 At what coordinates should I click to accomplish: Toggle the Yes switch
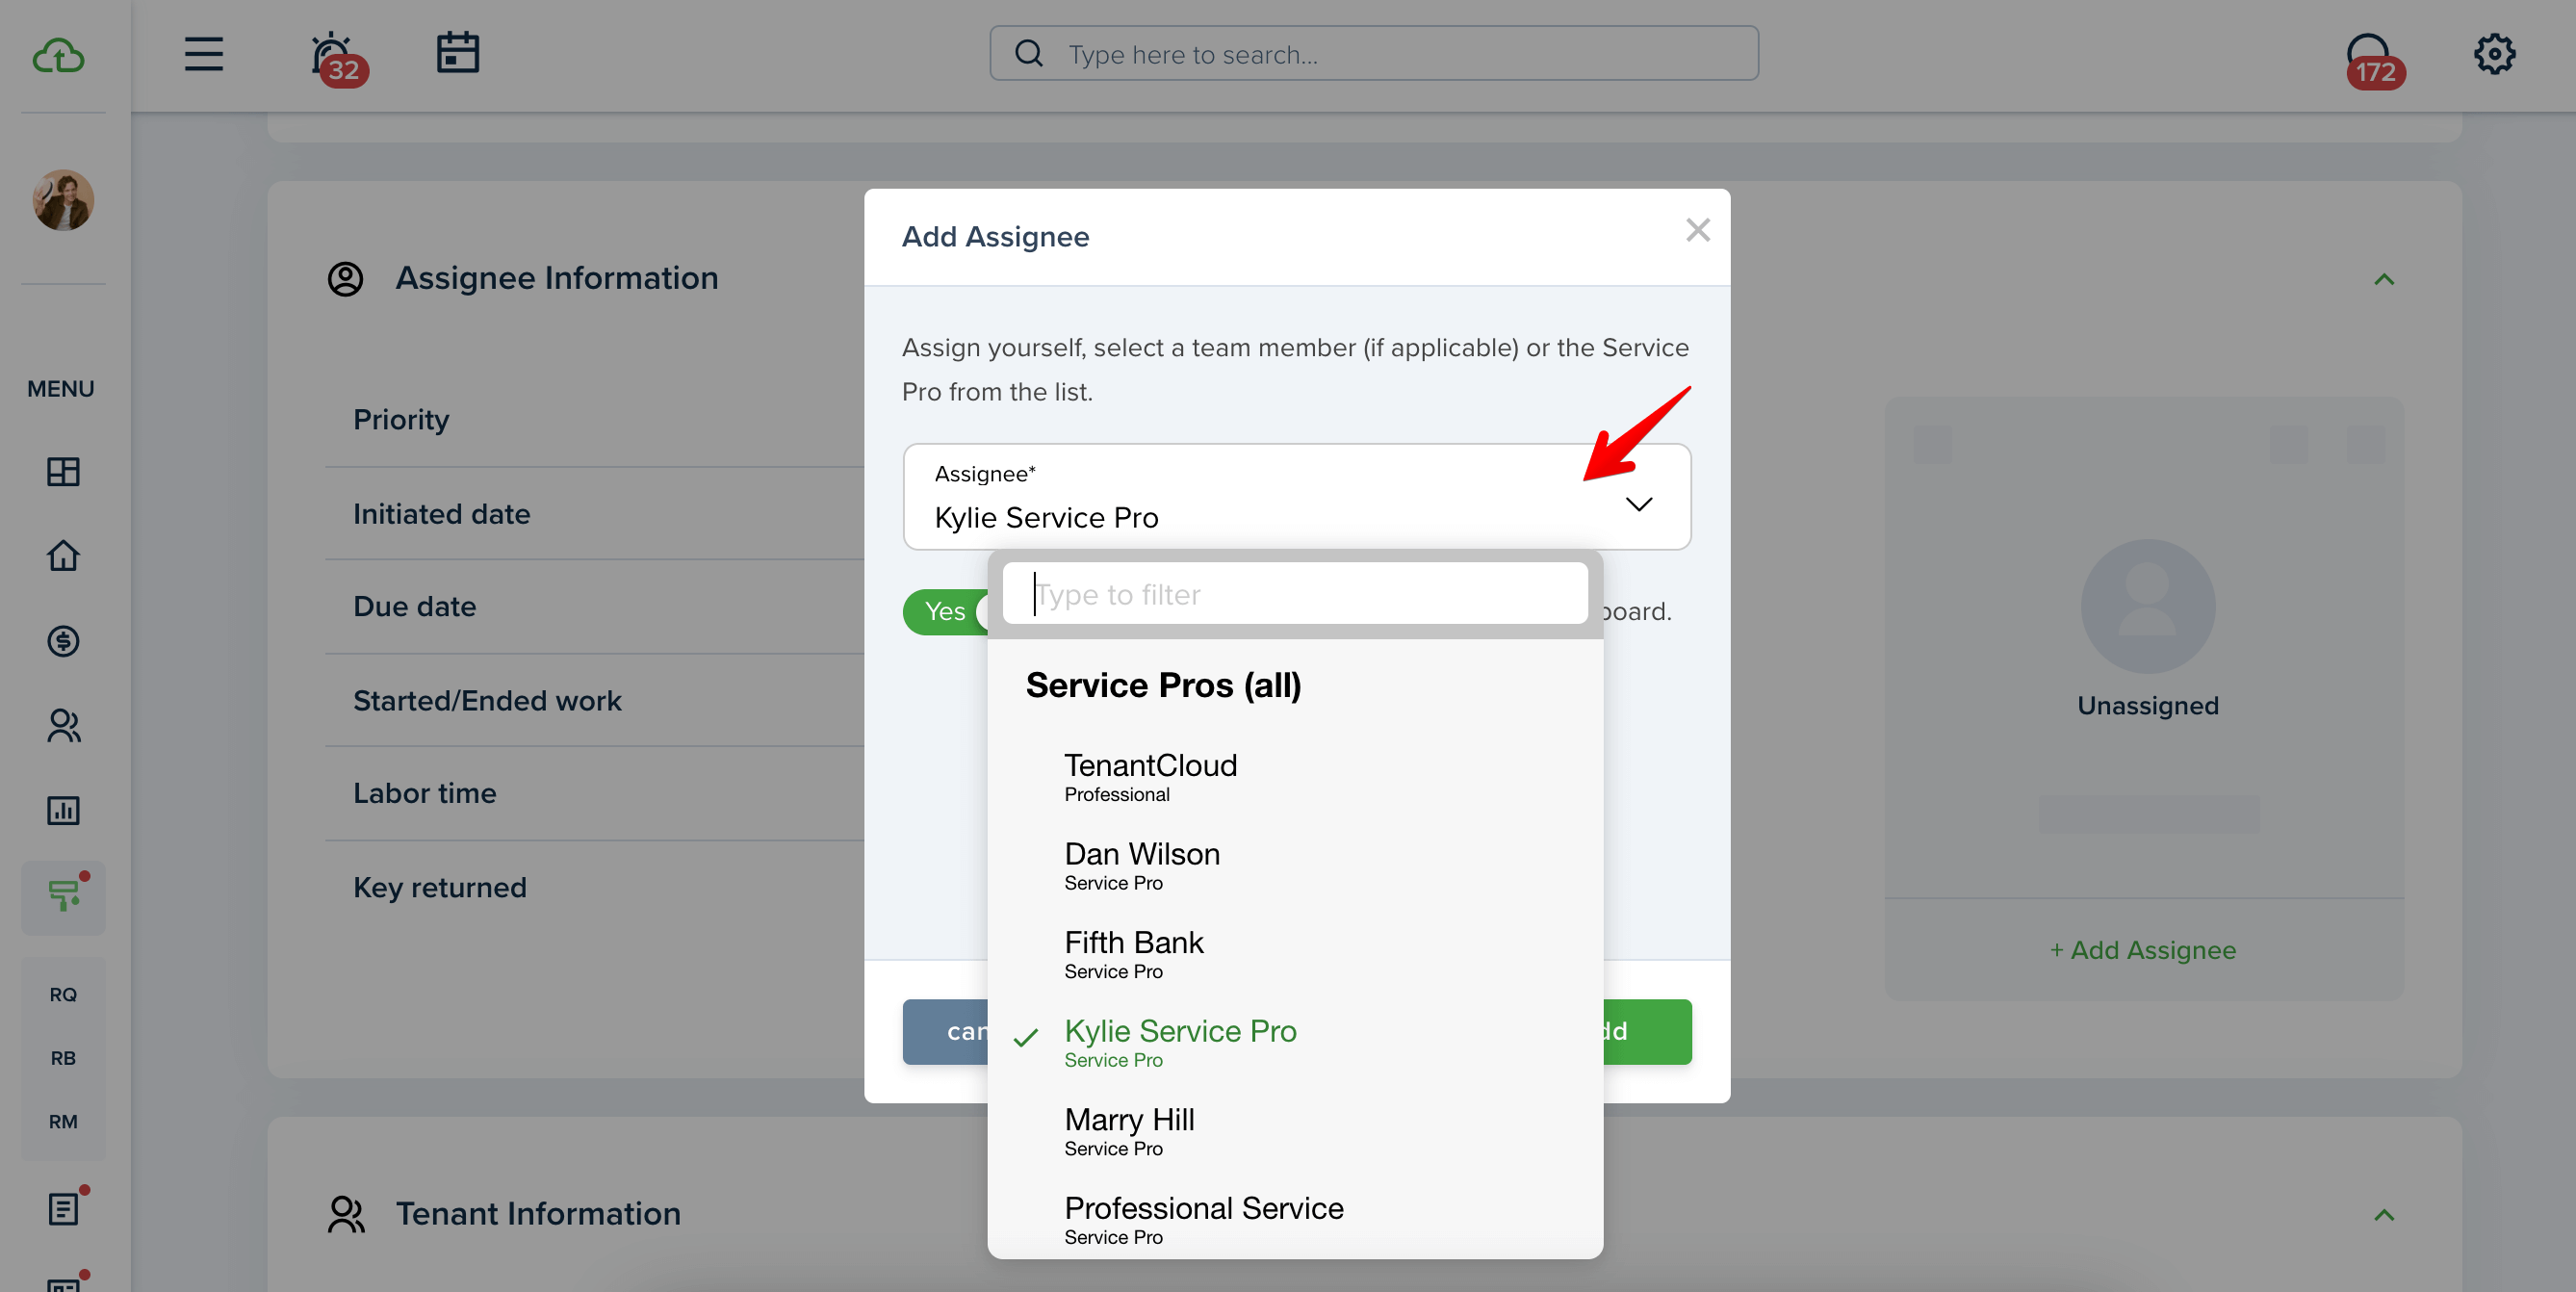click(945, 611)
